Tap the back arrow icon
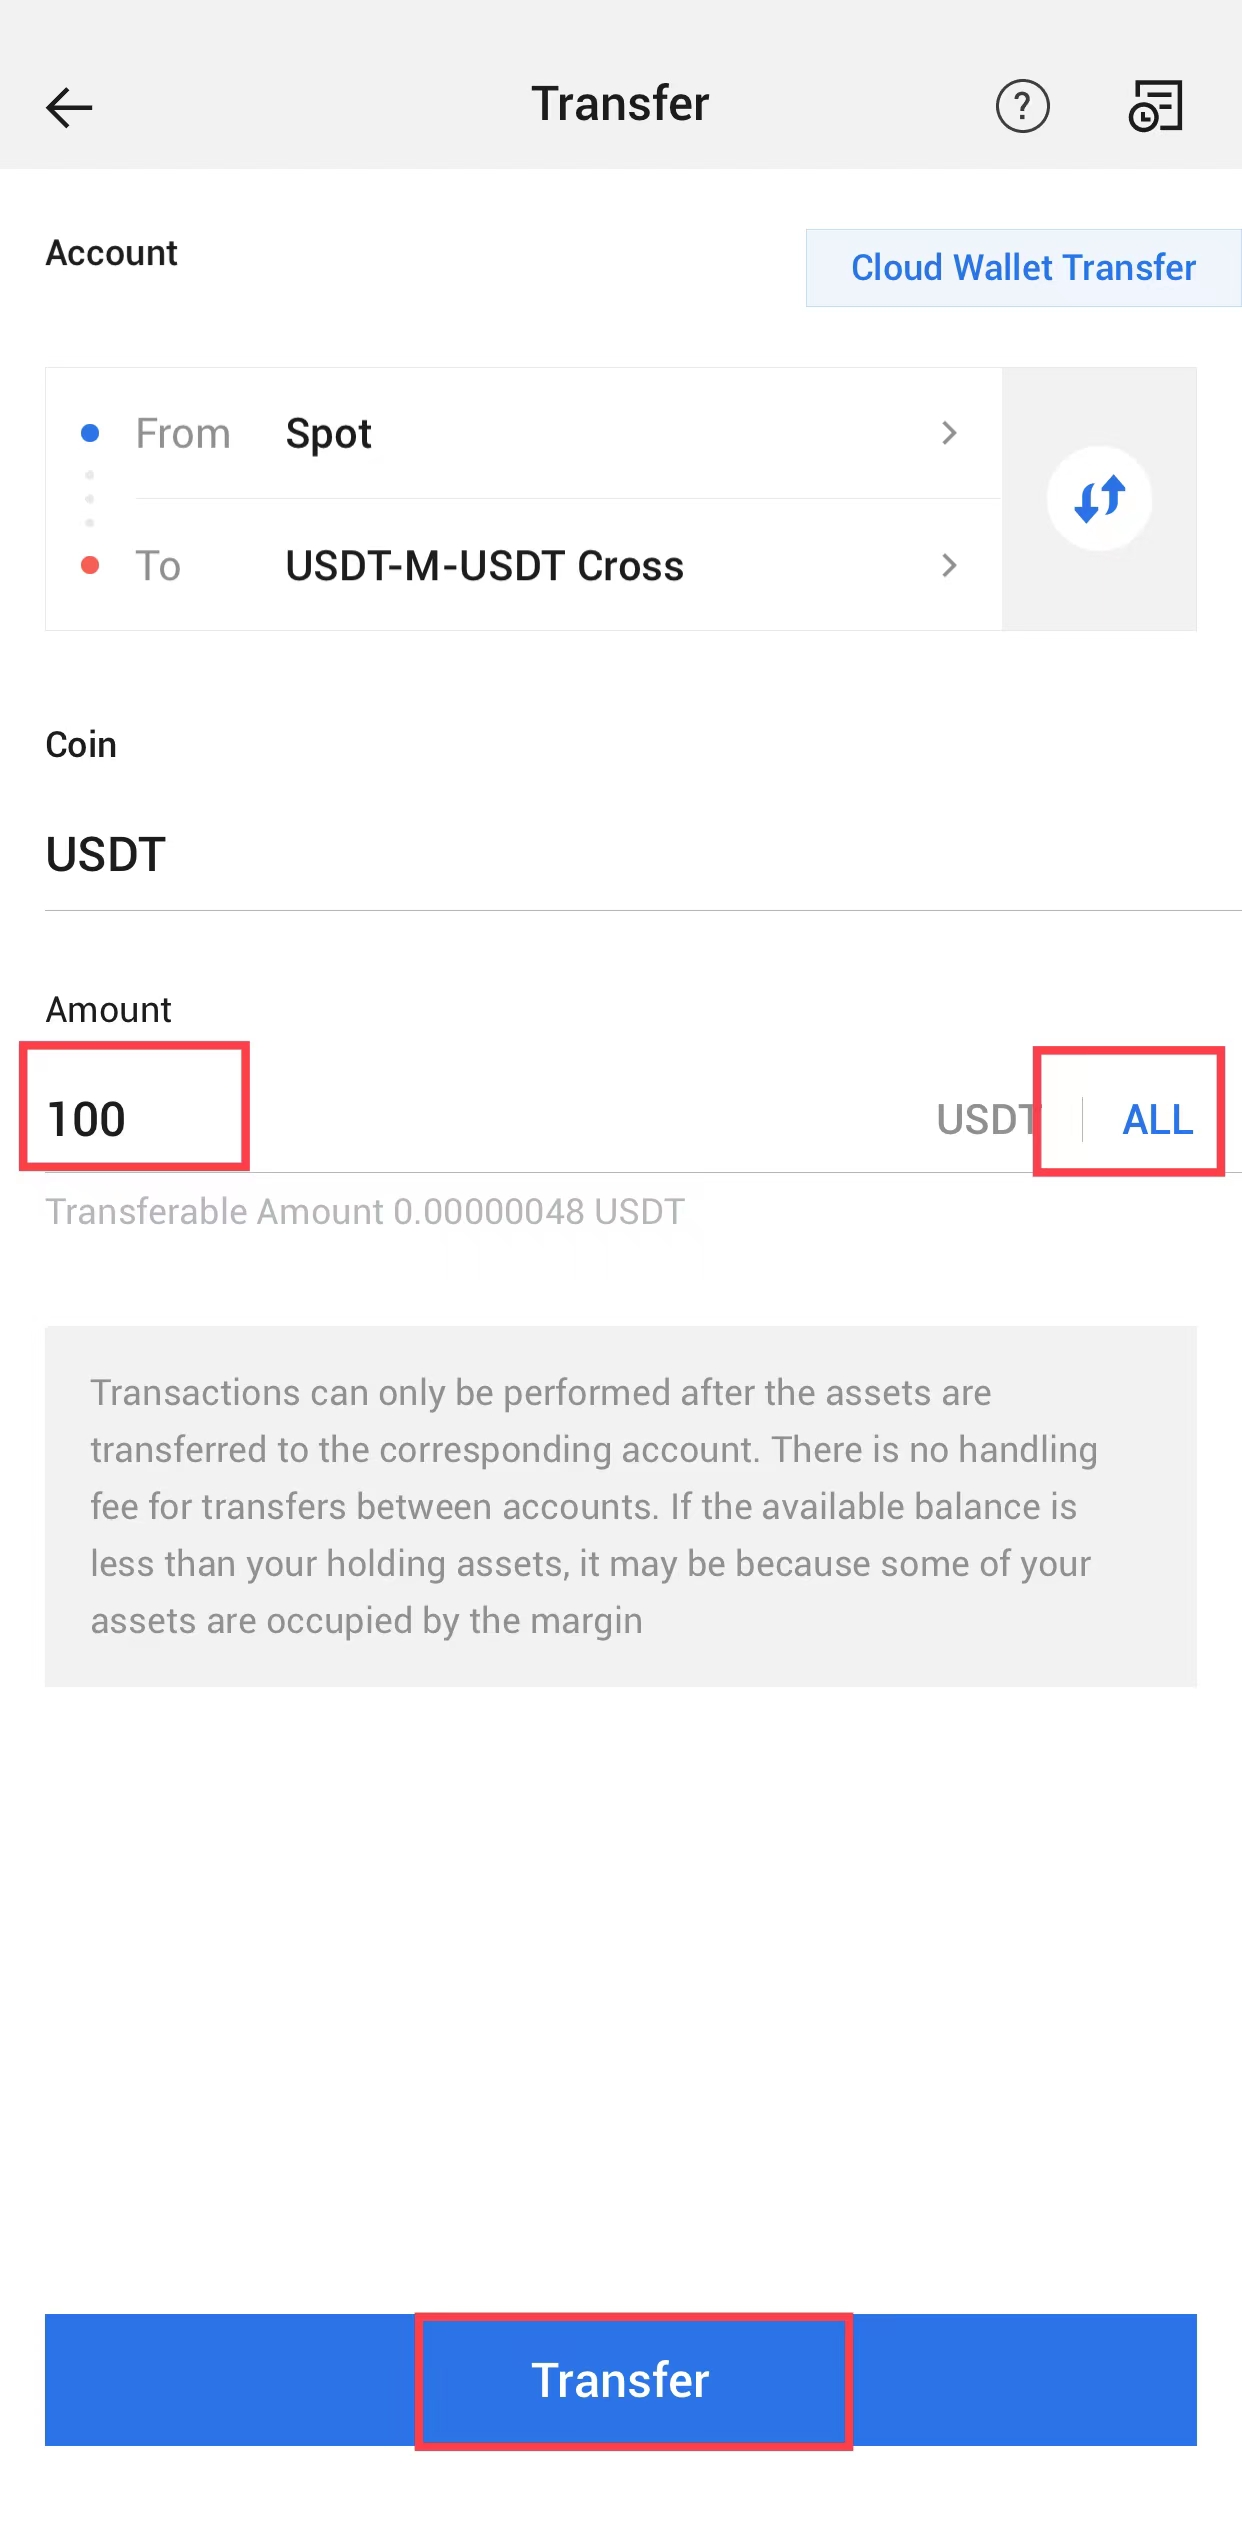Screen dimensions: 1242x2541 tap(69, 107)
